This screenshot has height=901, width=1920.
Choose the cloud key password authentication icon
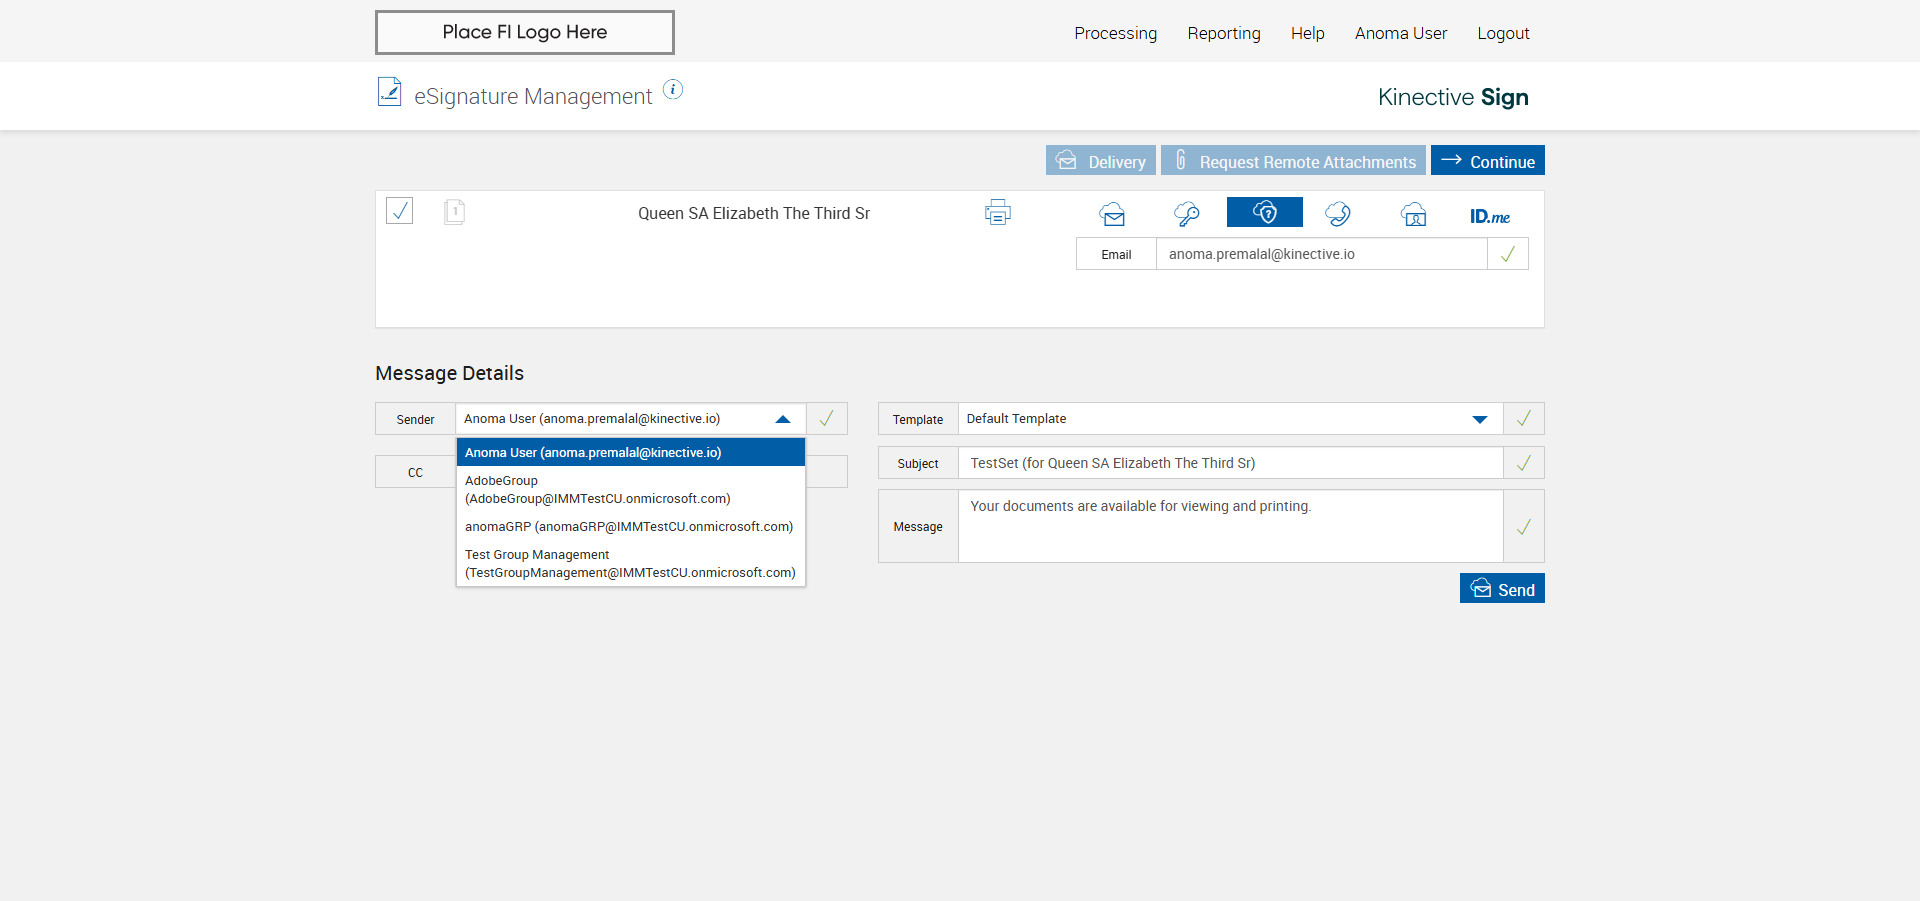tap(1187, 214)
